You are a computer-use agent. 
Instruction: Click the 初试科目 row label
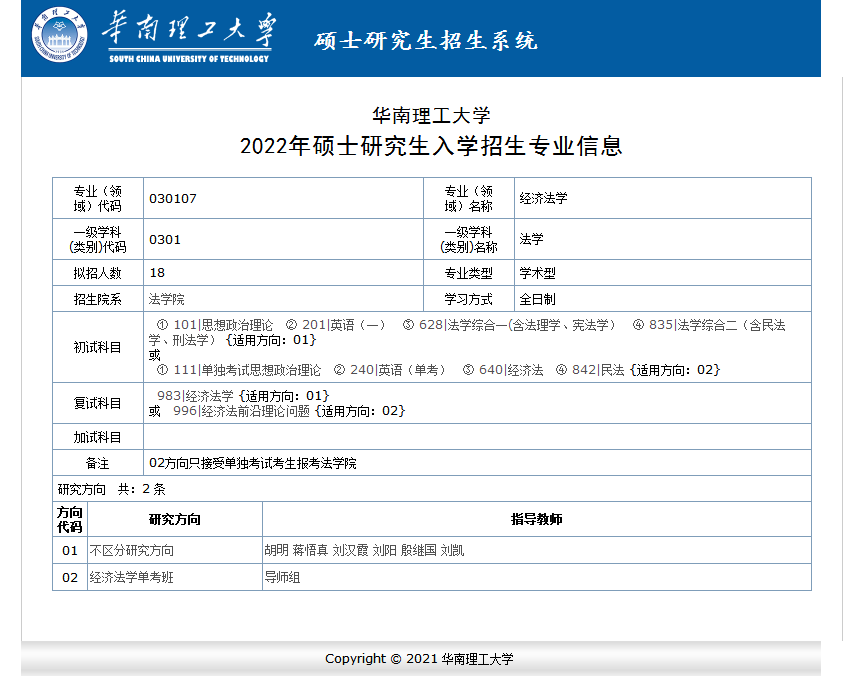[98, 347]
